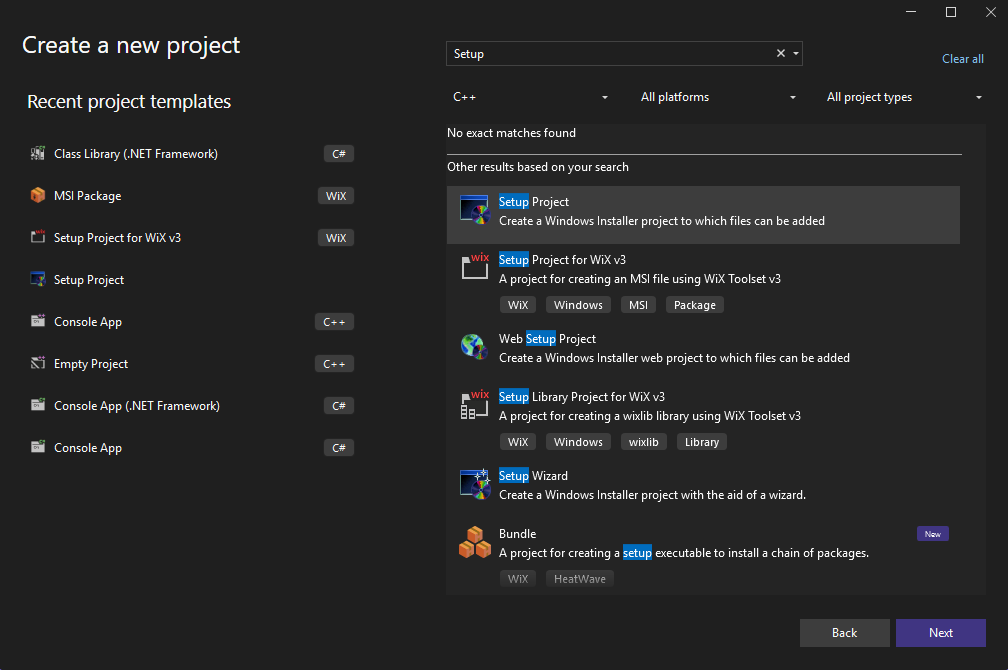Image resolution: width=1008 pixels, height=670 pixels.
Task: Click the Setup Project template icon in results
Action: pos(474,209)
